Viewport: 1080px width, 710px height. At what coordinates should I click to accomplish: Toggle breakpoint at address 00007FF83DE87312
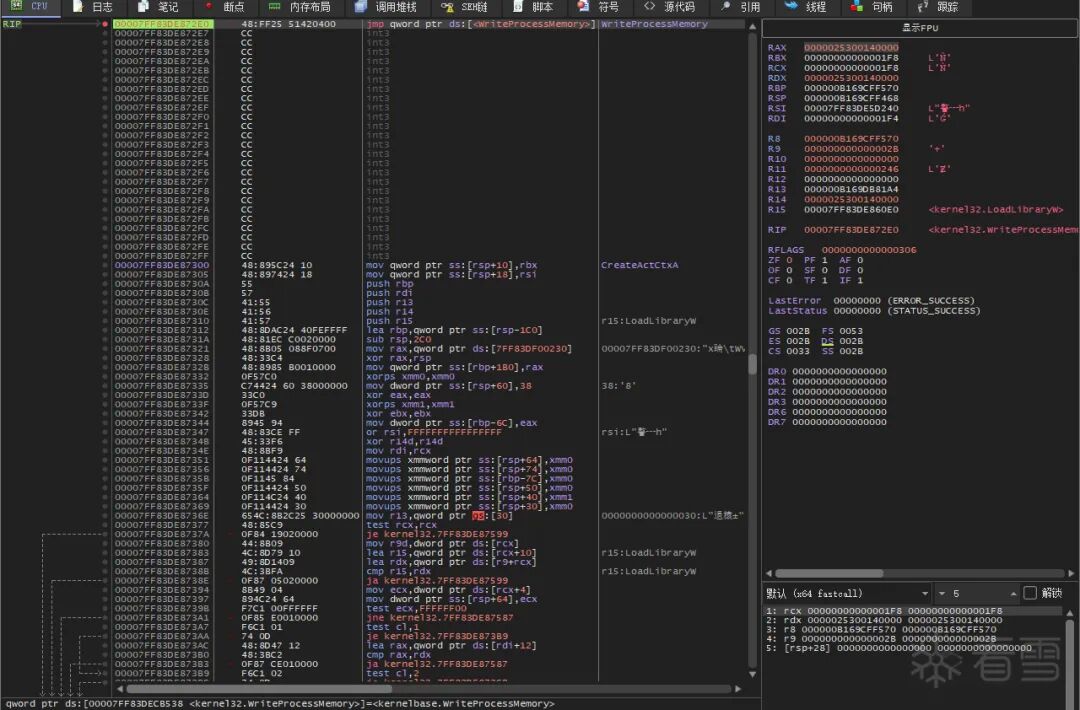(x=105, y=330)
